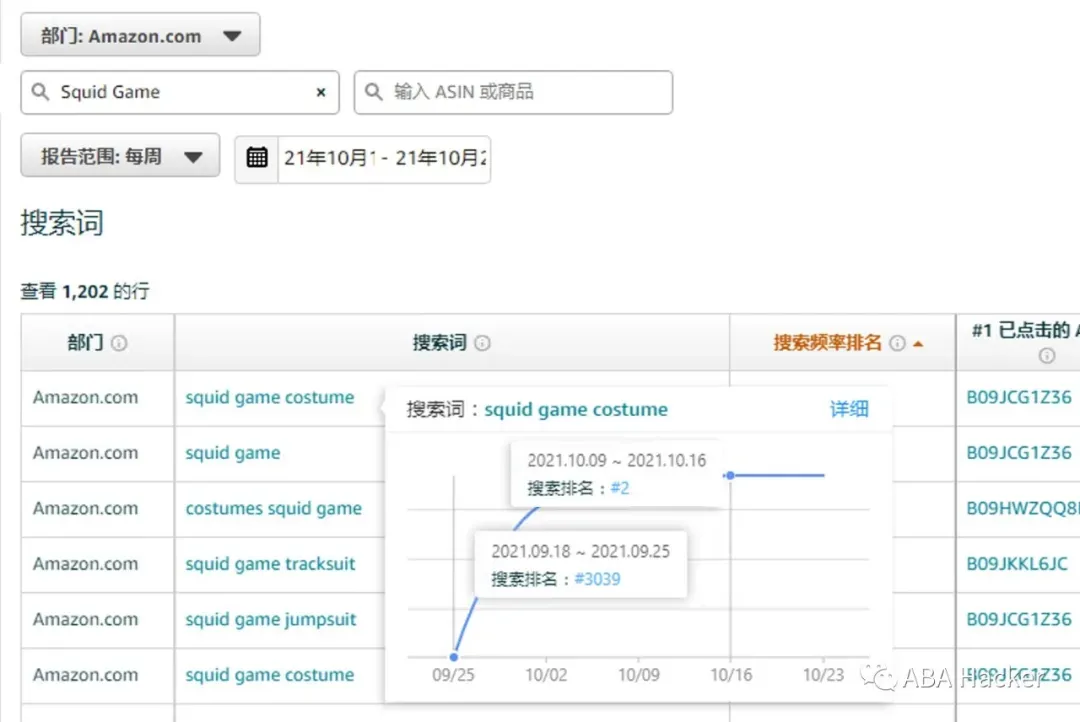Click the 10/23 axis label on chart

pos(824,675)
